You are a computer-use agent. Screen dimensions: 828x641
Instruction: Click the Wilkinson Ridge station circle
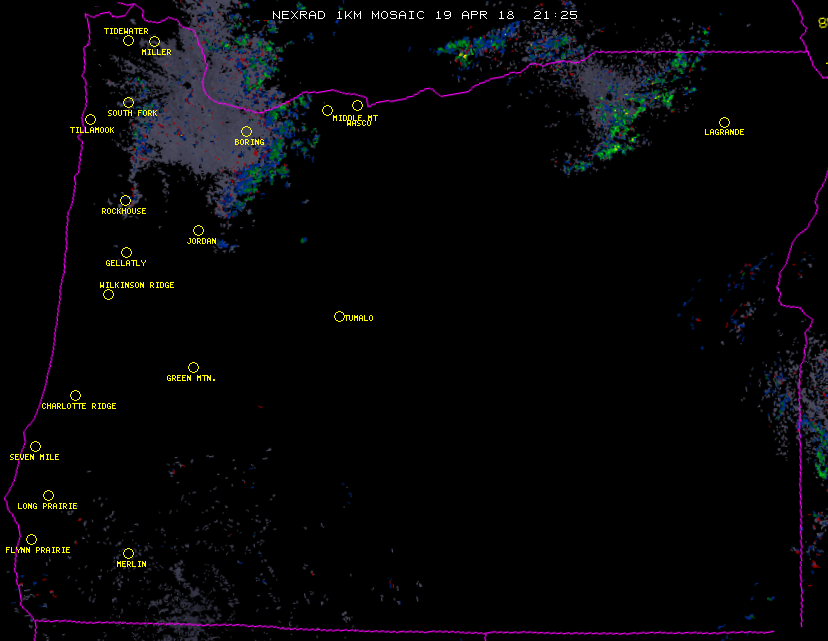[108, 294]
